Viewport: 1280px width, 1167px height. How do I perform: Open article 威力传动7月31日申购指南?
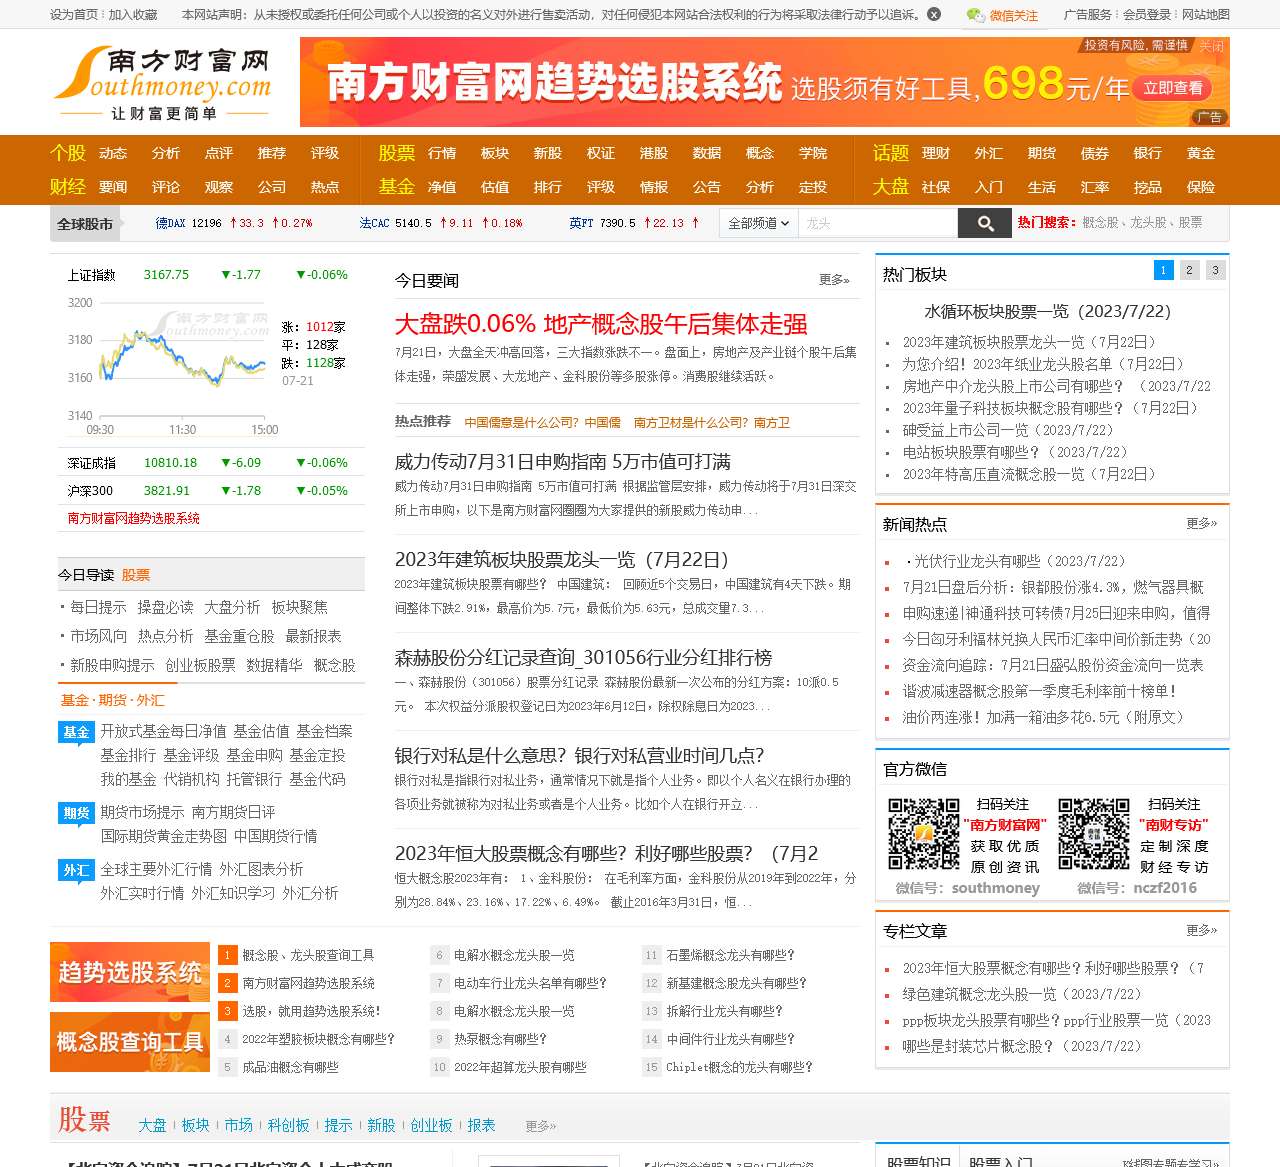[x=562, y=461]
